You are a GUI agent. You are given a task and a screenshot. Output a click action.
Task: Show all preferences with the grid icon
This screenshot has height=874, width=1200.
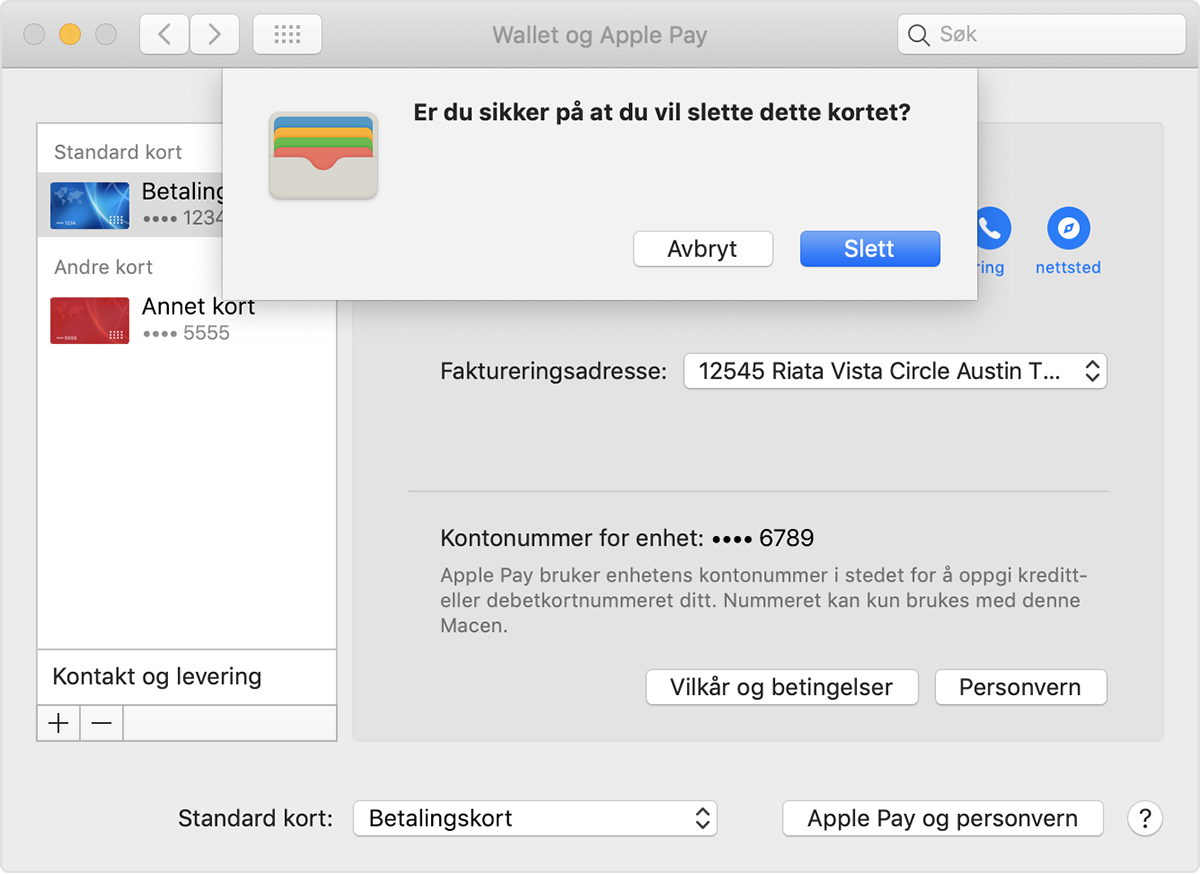point(287,35)
